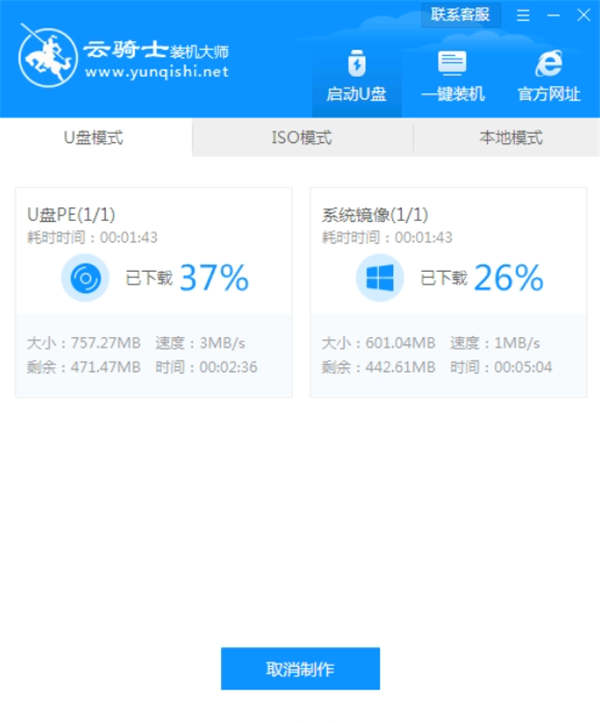Click the U盘PE(1/1) title
This screenshot has height=723, width=600.
click(x=71, y=214)
